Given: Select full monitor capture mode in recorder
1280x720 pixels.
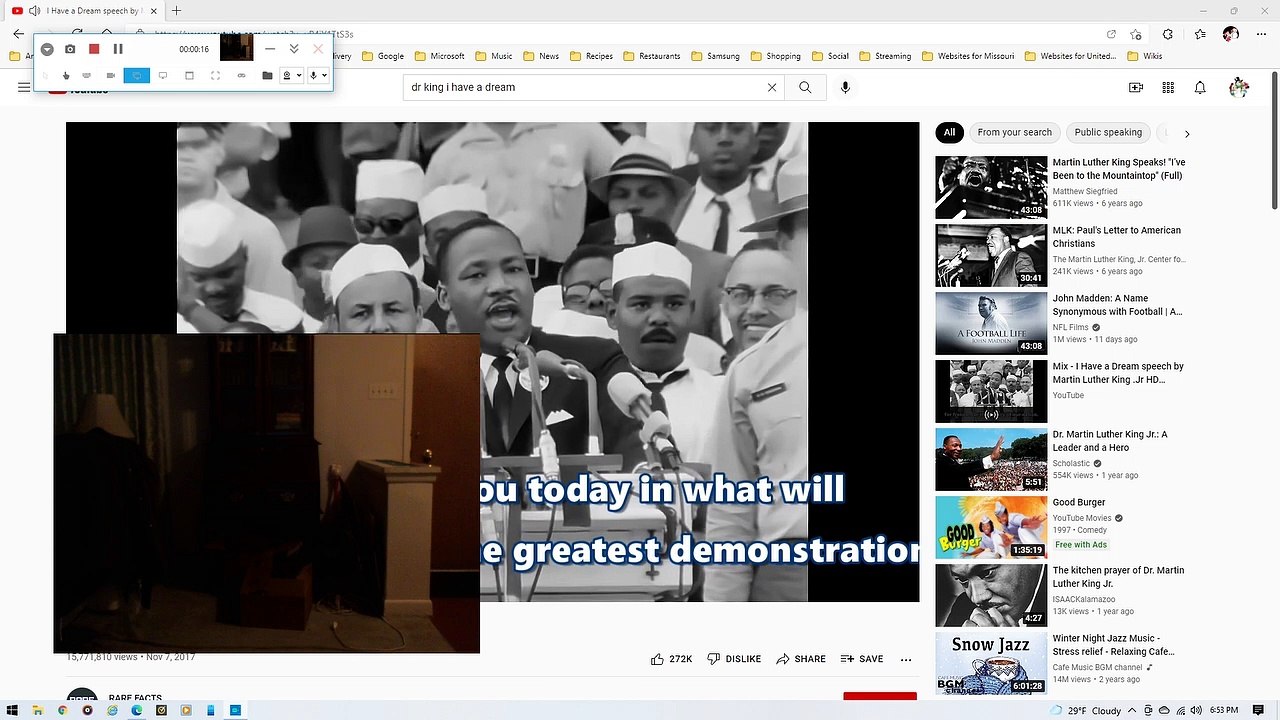Looking at the screenshot, I should coord(163,75).
